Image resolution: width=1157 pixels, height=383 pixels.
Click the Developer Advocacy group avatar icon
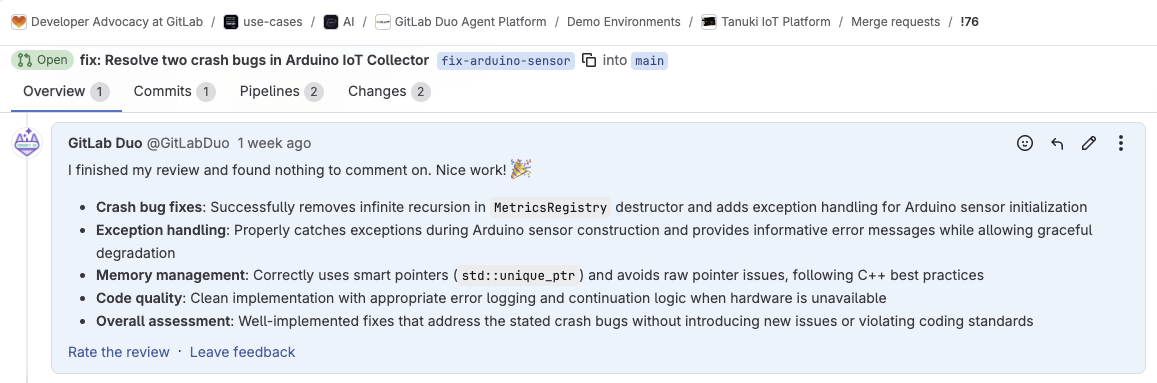coord(19,21)
